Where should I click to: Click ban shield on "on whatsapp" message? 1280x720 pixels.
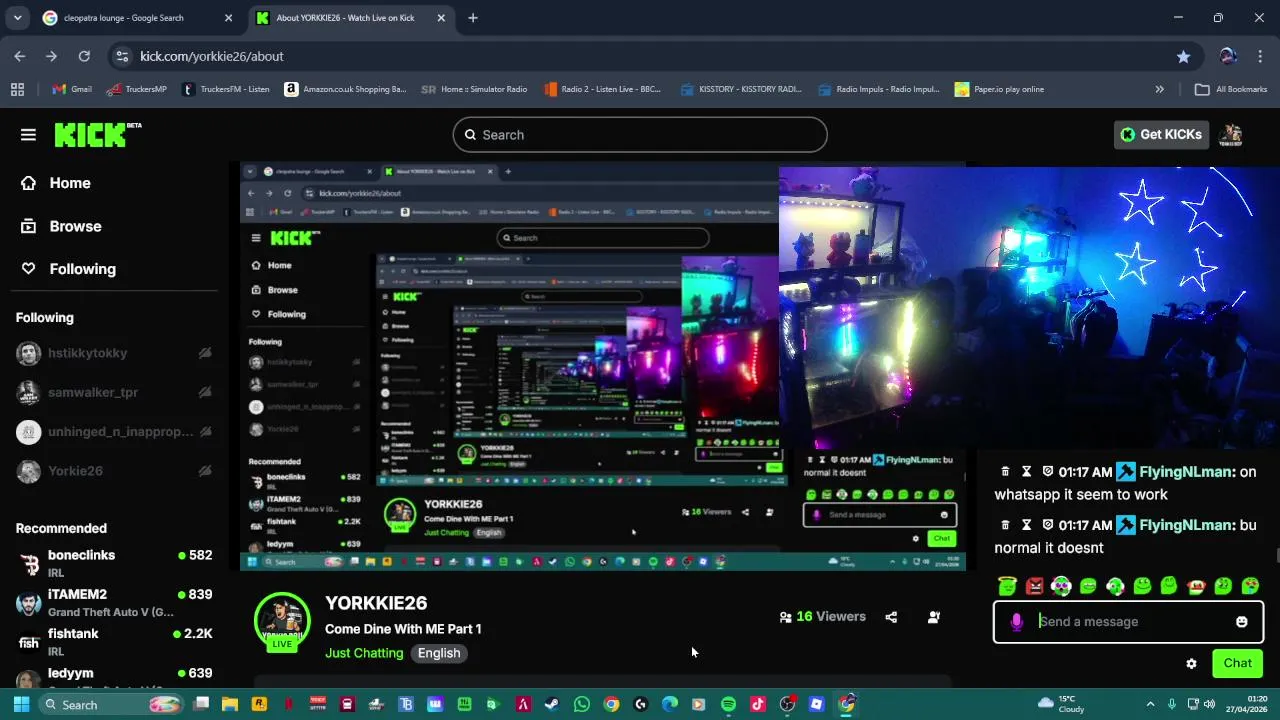(1048, 472)
